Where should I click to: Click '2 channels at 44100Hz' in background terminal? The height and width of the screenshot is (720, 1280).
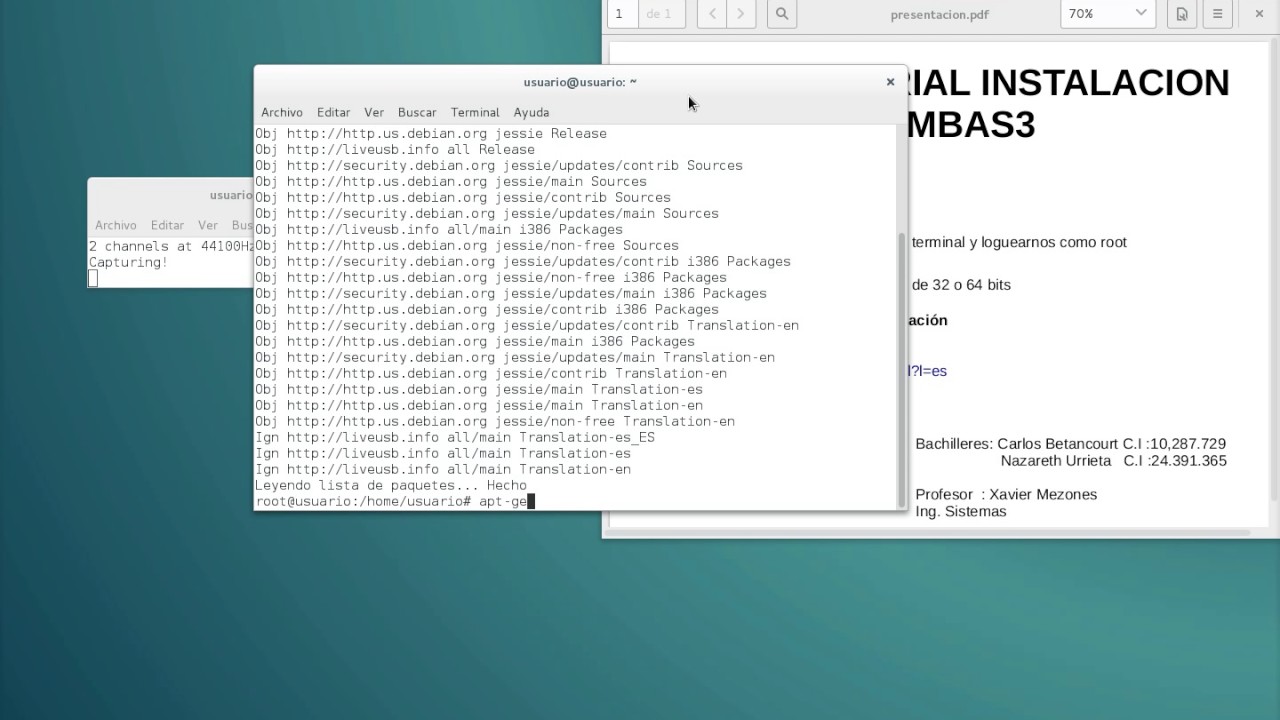(171, 246)
